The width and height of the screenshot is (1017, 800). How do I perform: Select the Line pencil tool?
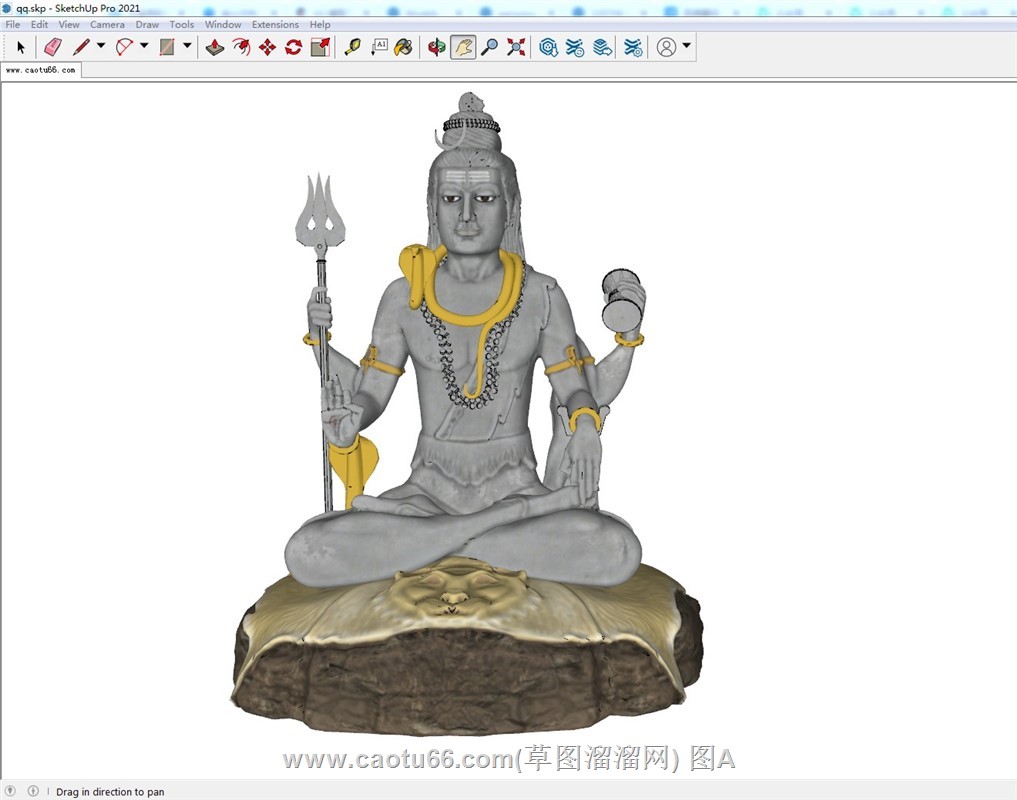coord(81,47)
